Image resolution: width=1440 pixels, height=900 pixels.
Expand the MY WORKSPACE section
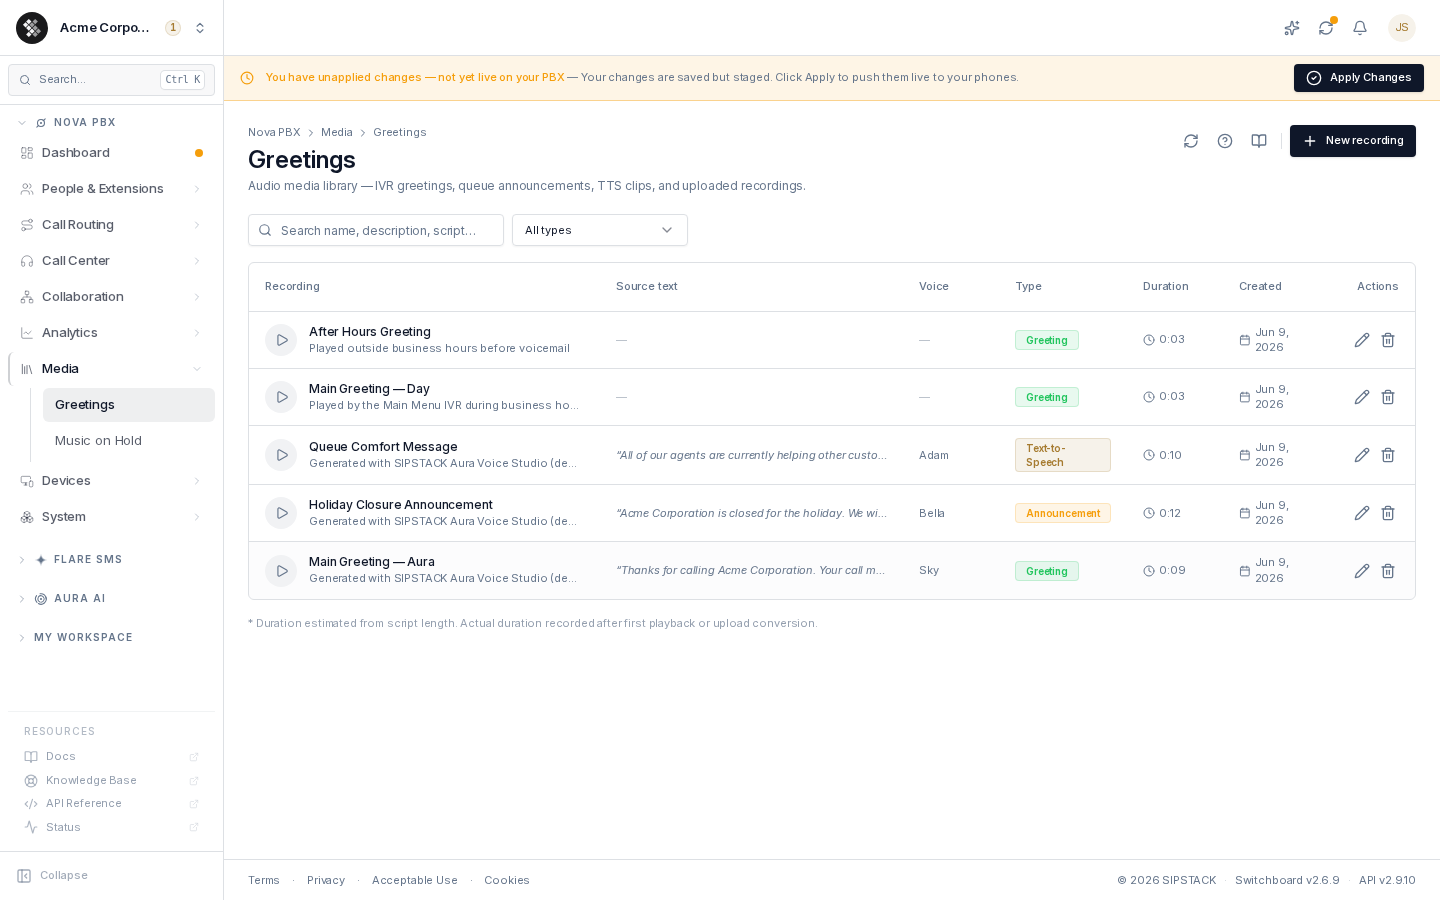click(111, 638)
